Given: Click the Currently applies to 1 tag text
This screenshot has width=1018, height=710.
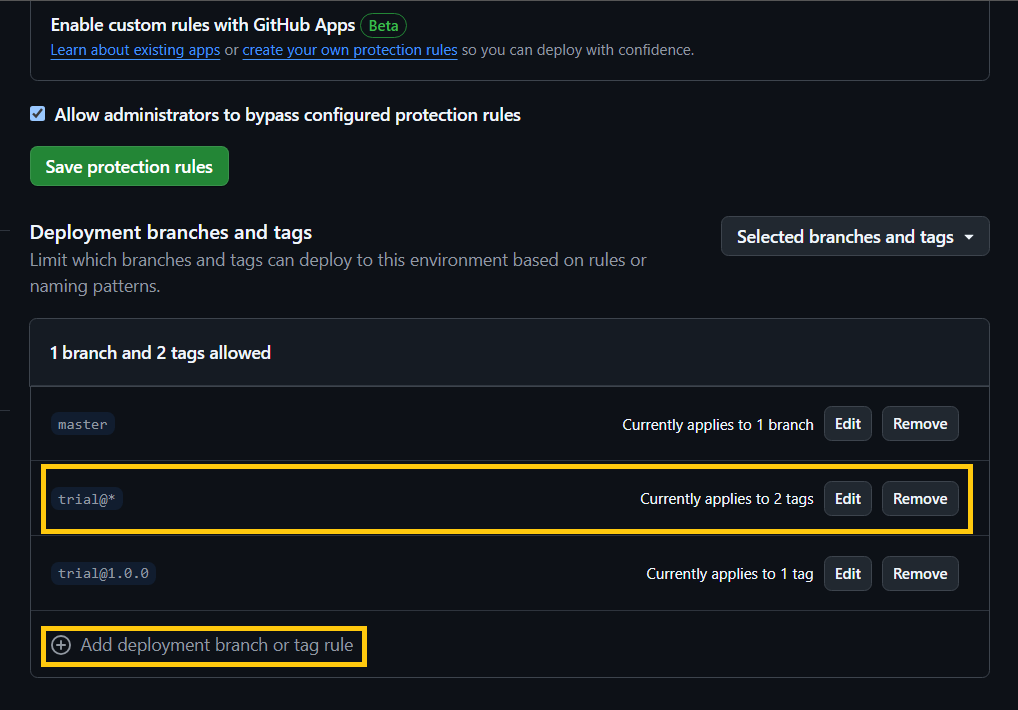Looking at the screenshot, I should point(729,574).
